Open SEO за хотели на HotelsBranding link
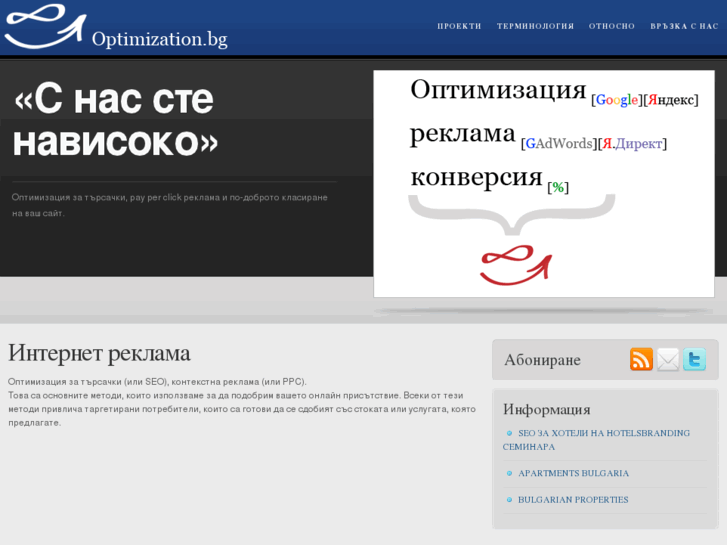Screen dimensions: 727x545 tap(596, 440)
